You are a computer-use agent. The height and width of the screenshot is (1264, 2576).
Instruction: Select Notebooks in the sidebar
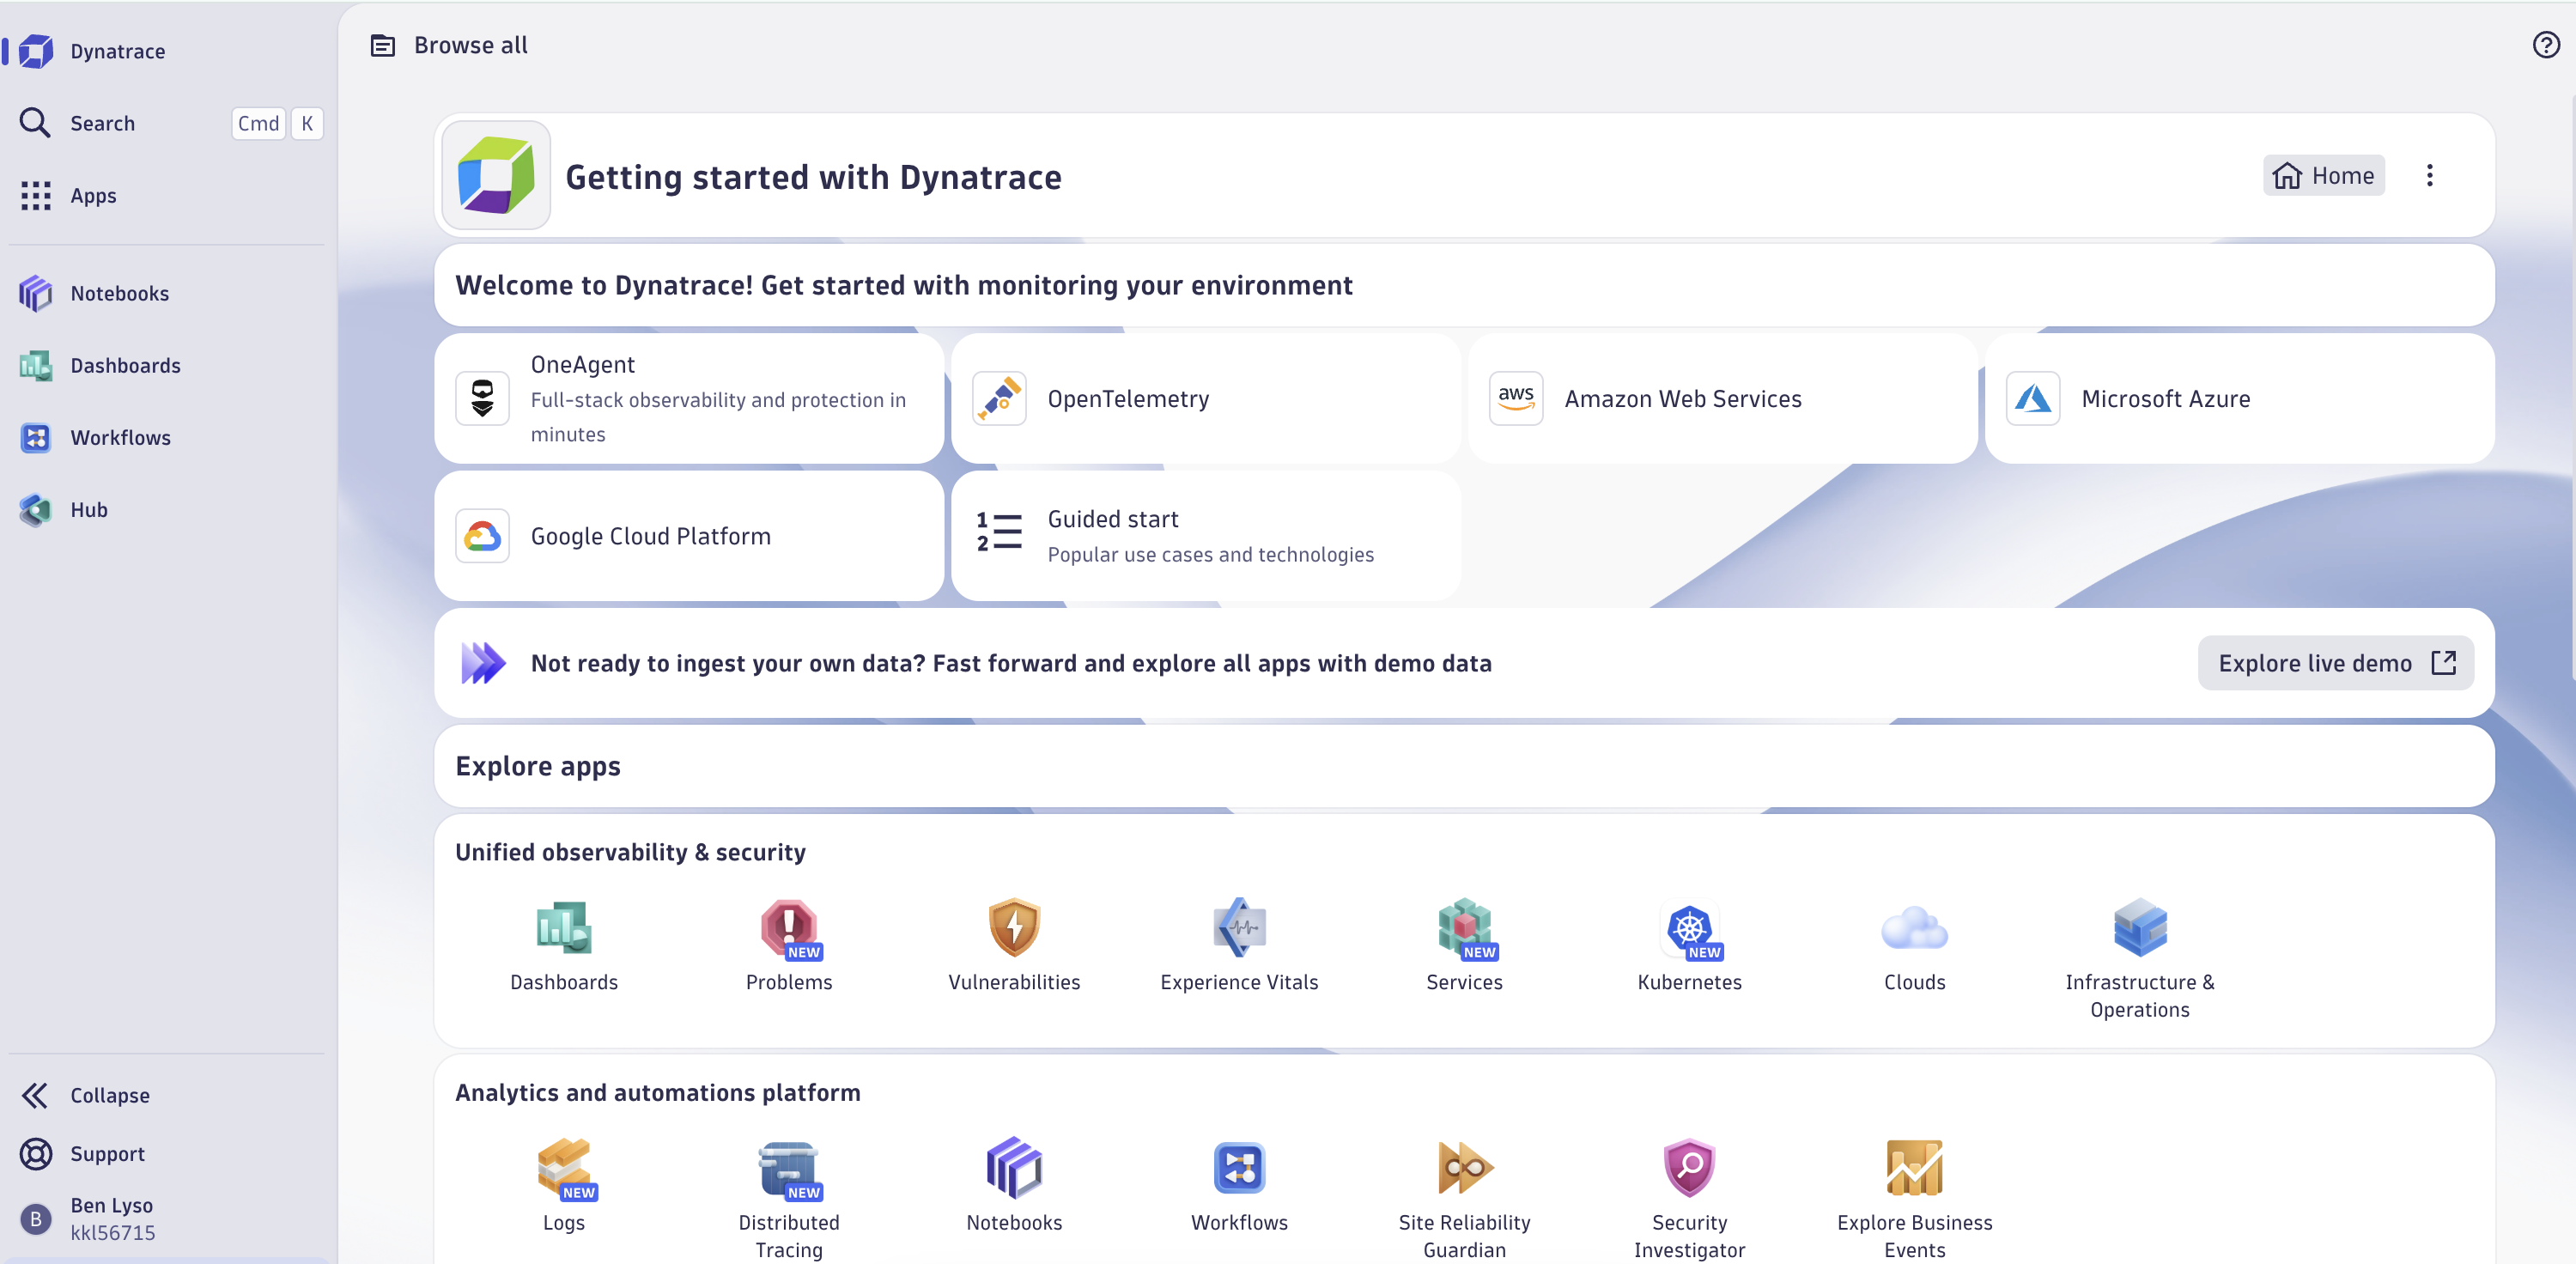[x=119, y=293]
